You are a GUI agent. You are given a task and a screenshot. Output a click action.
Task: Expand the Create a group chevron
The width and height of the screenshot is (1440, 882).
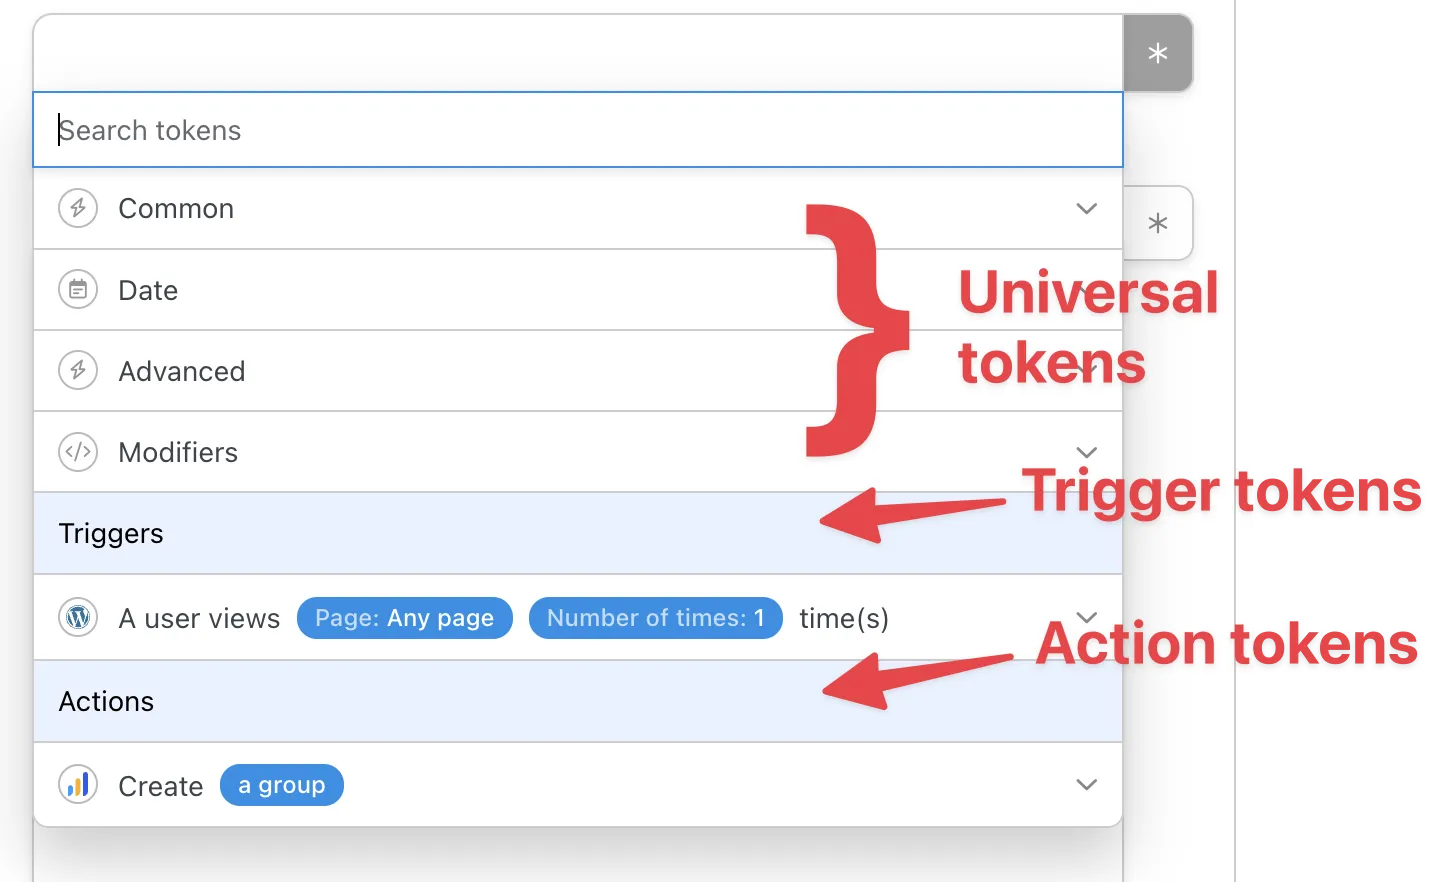click(1086, 785)
